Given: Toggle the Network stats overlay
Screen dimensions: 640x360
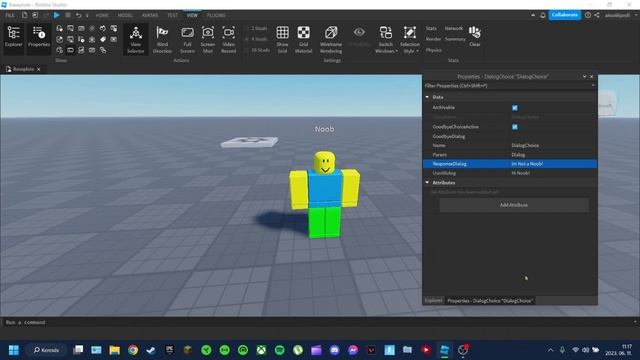Looking at the screenshot, I should (x=454, y=28).
